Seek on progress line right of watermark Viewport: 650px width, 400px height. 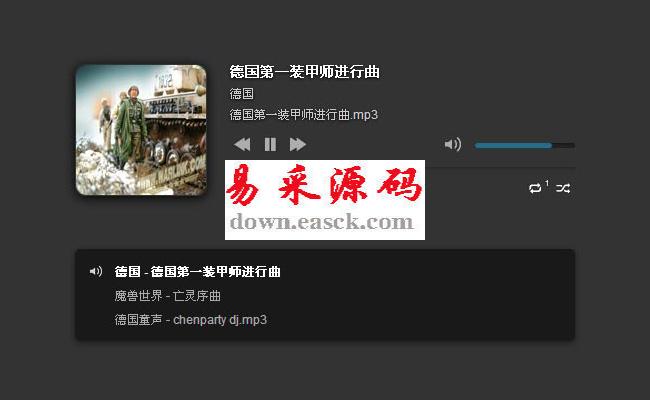point(500,167)
